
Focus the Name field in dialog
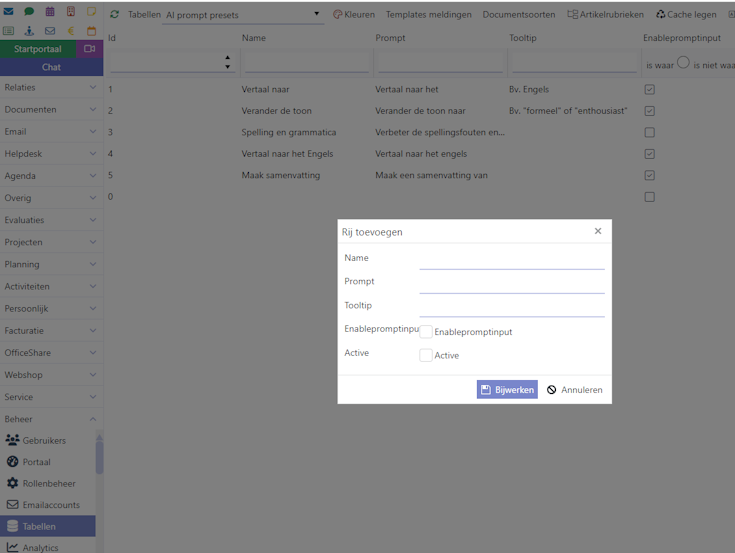click(512, 261)
